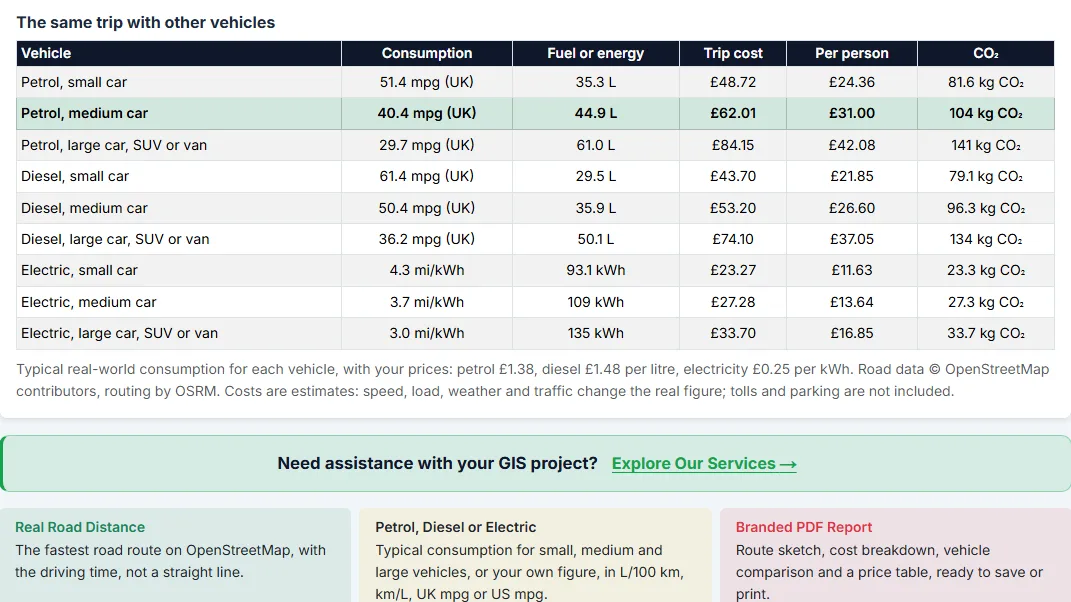Click the 81.6 kg CO₂ cell

[x=986, y=82]
